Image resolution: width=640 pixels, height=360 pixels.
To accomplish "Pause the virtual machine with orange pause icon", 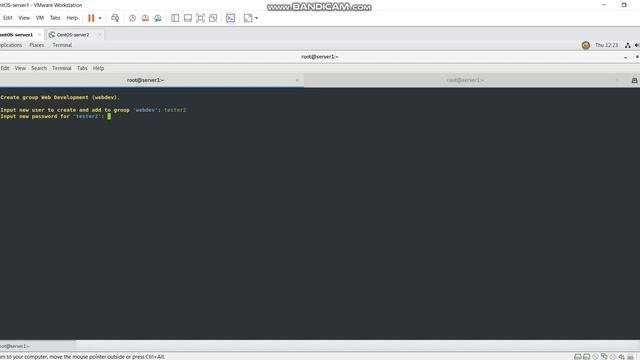I will 91,18.
